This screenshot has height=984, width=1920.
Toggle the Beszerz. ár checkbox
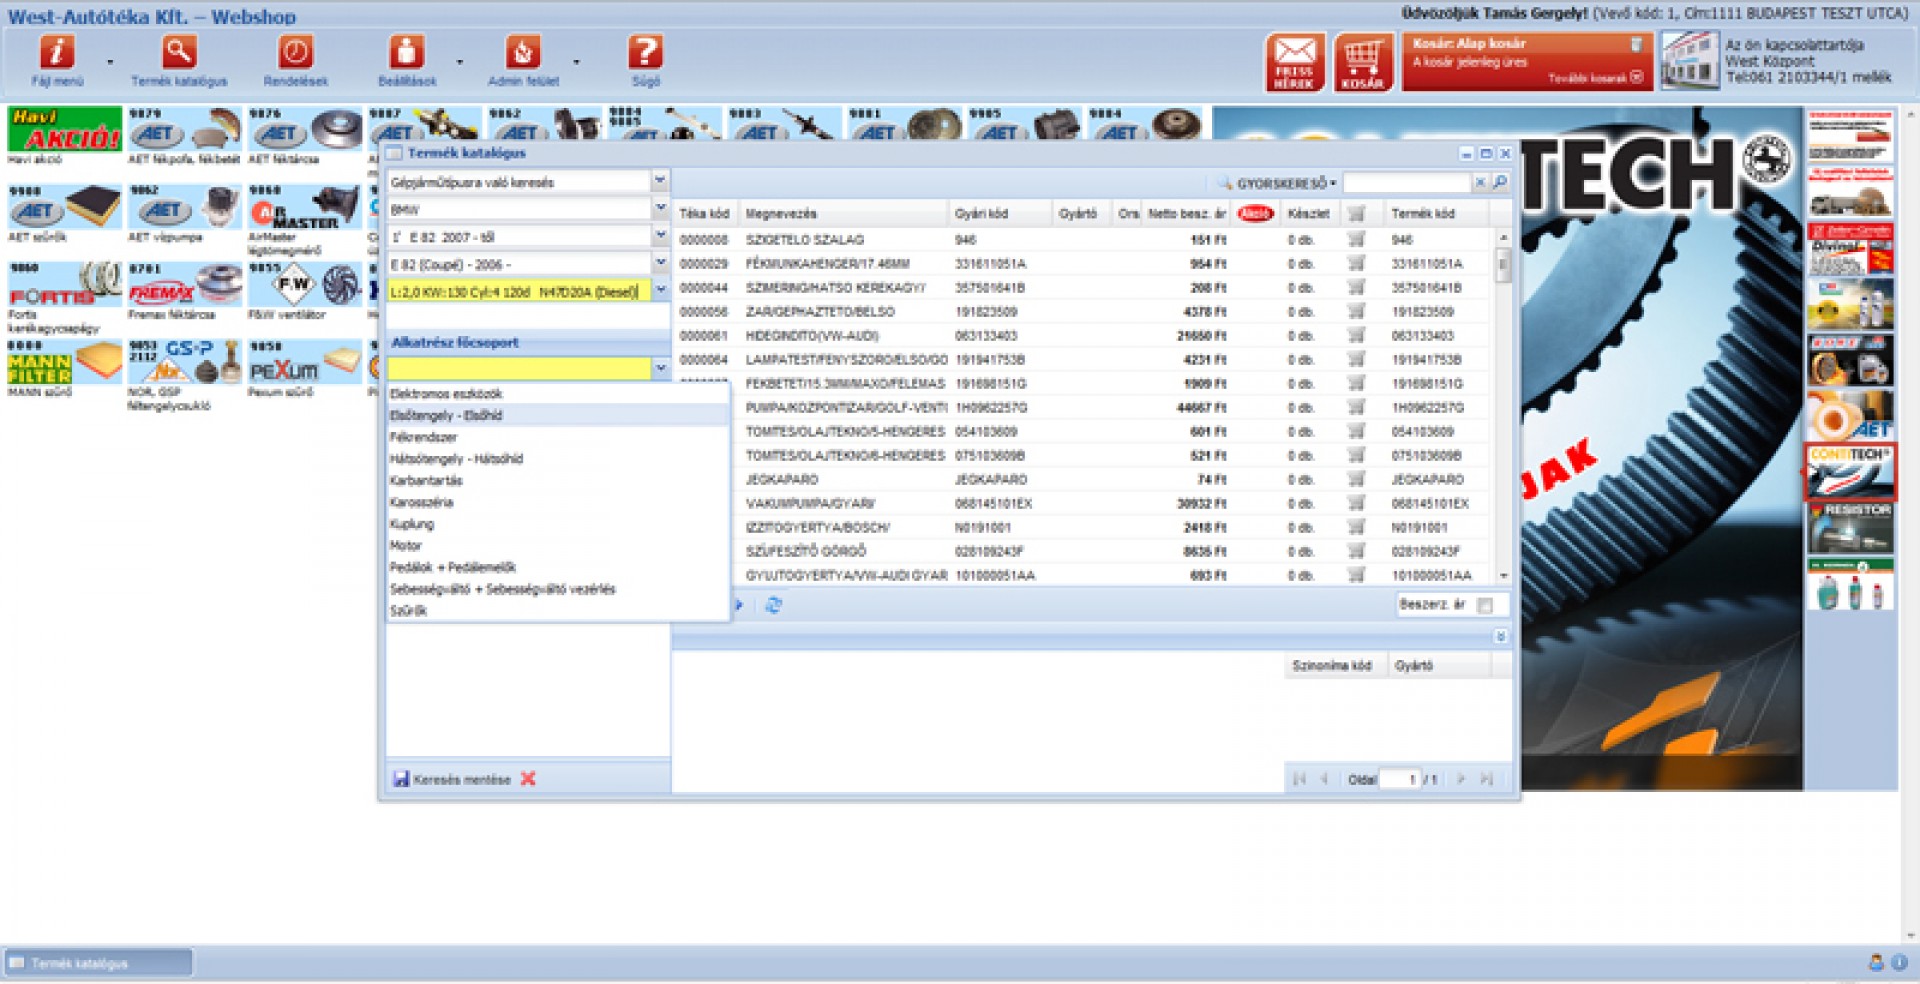pos(1485,605)
